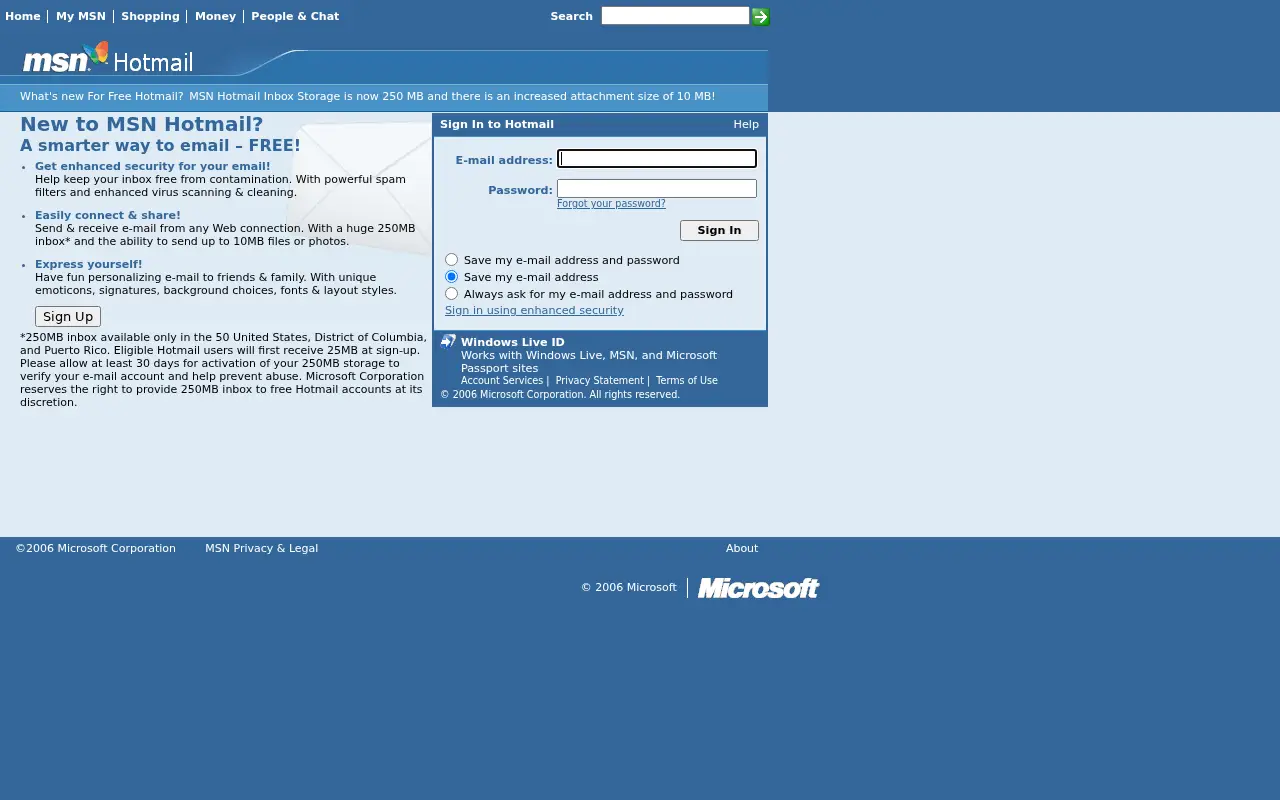This screenshot has width=1280, height=800.
Task: Open Money from the top navigation
Action: 215,16
